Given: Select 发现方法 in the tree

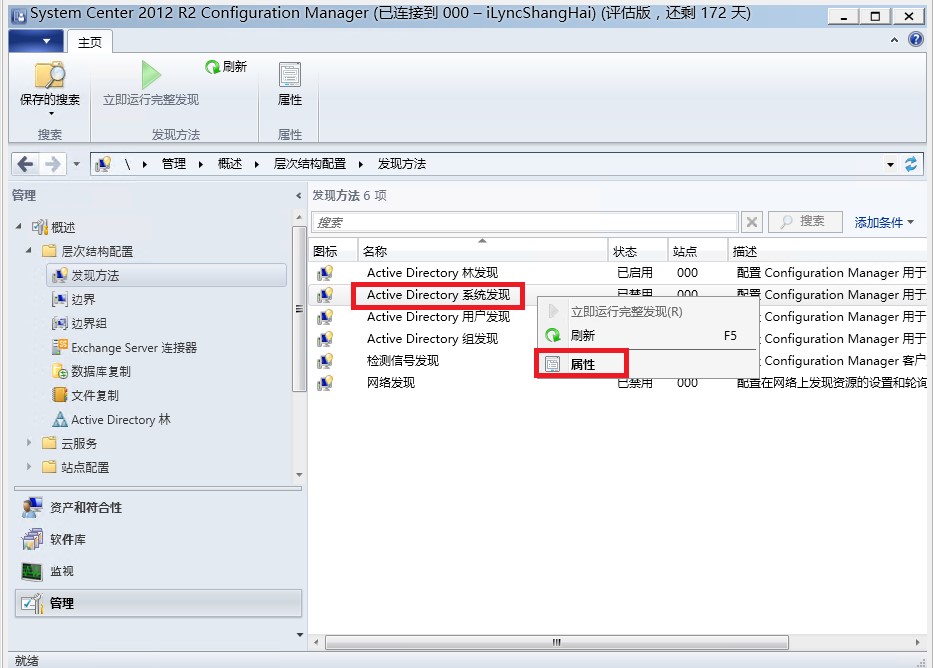Looking at the screenshot, I should point(167,275).
